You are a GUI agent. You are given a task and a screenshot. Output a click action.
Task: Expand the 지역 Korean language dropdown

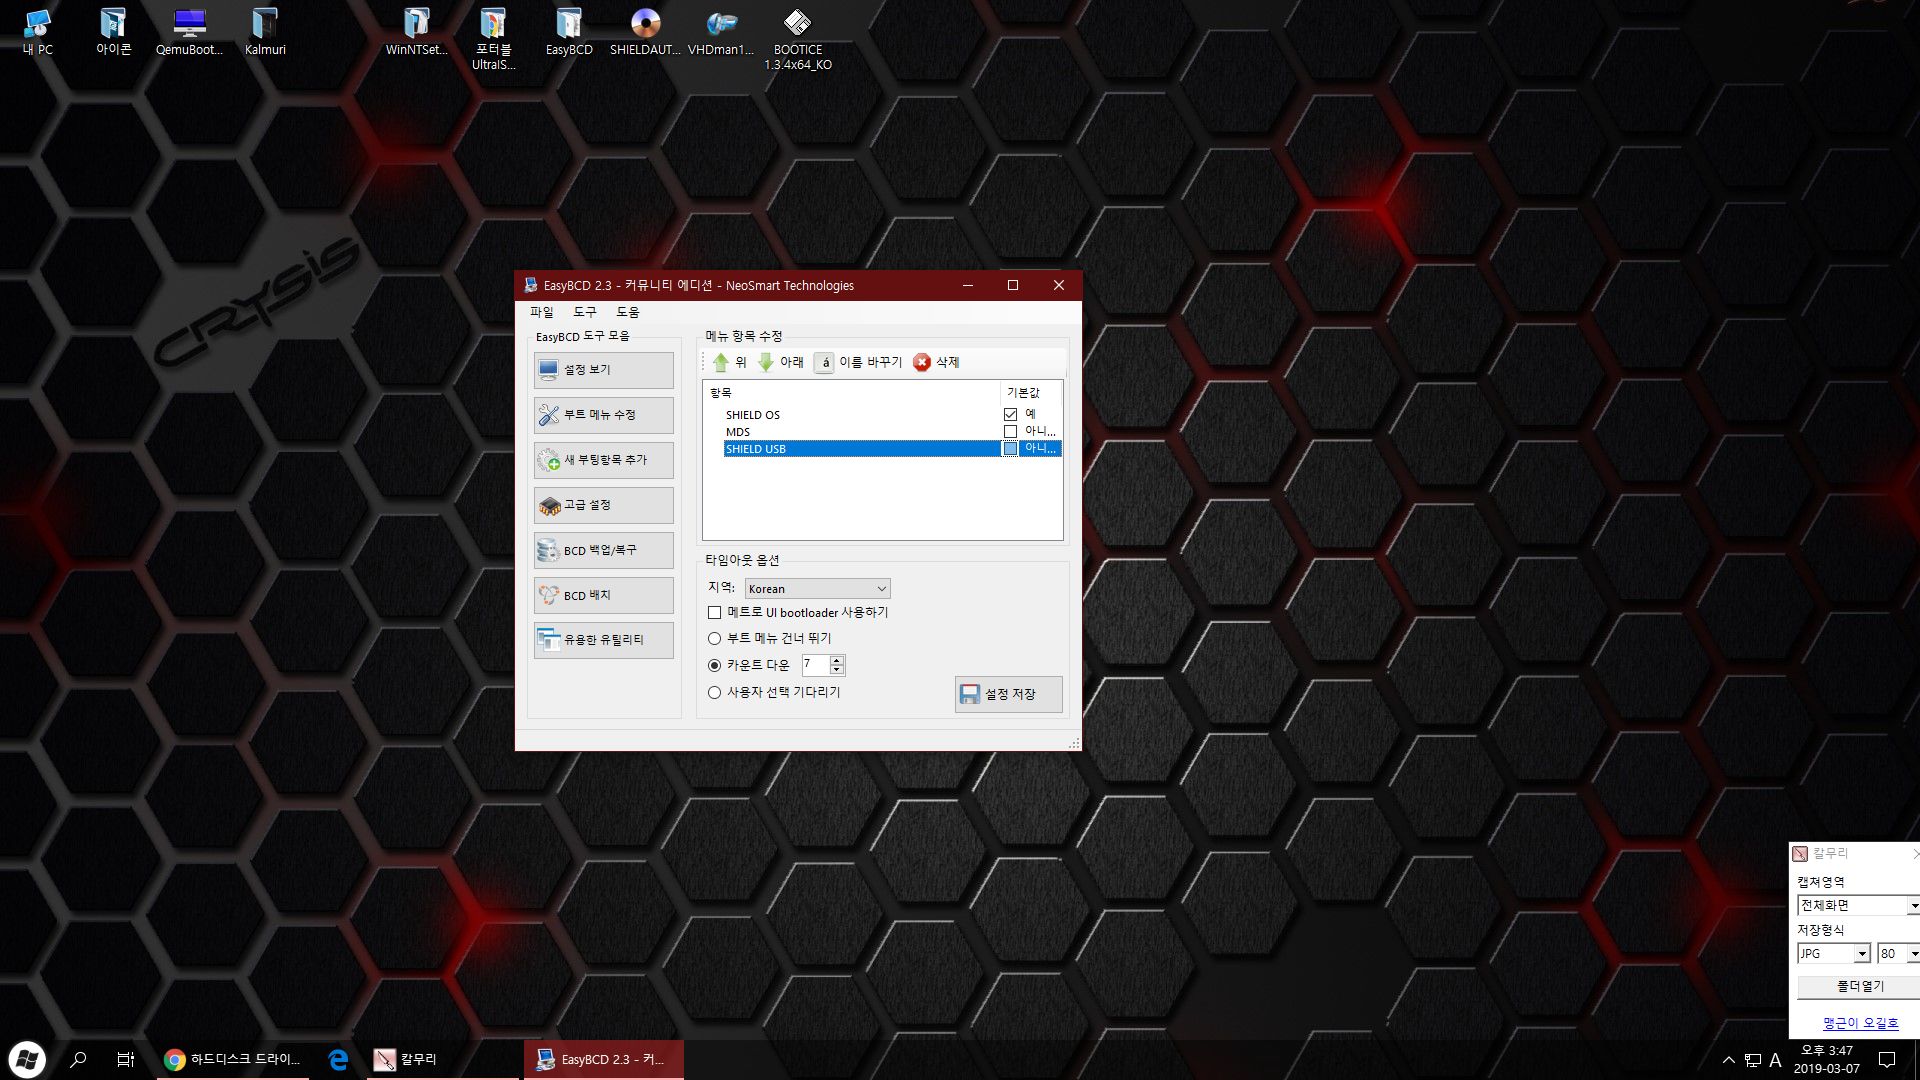[817, 589]
